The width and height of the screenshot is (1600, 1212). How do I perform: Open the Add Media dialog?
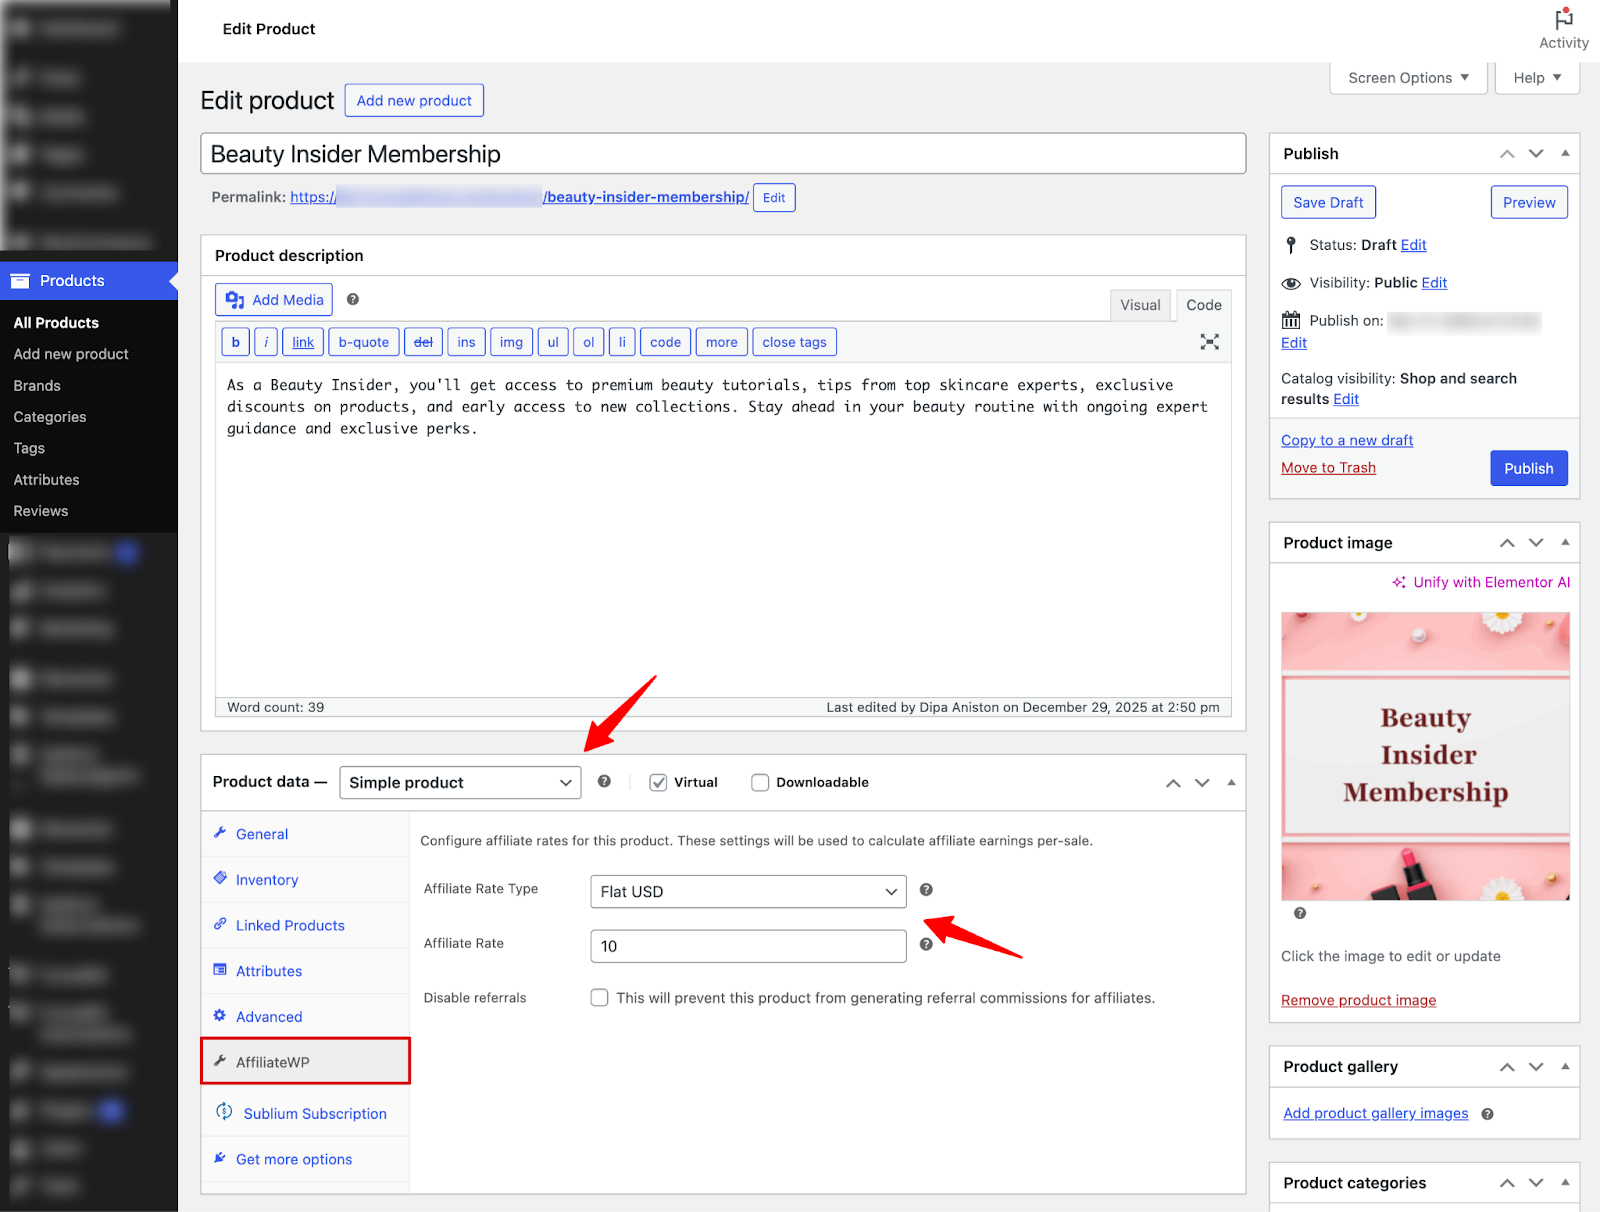coord(273,299)
